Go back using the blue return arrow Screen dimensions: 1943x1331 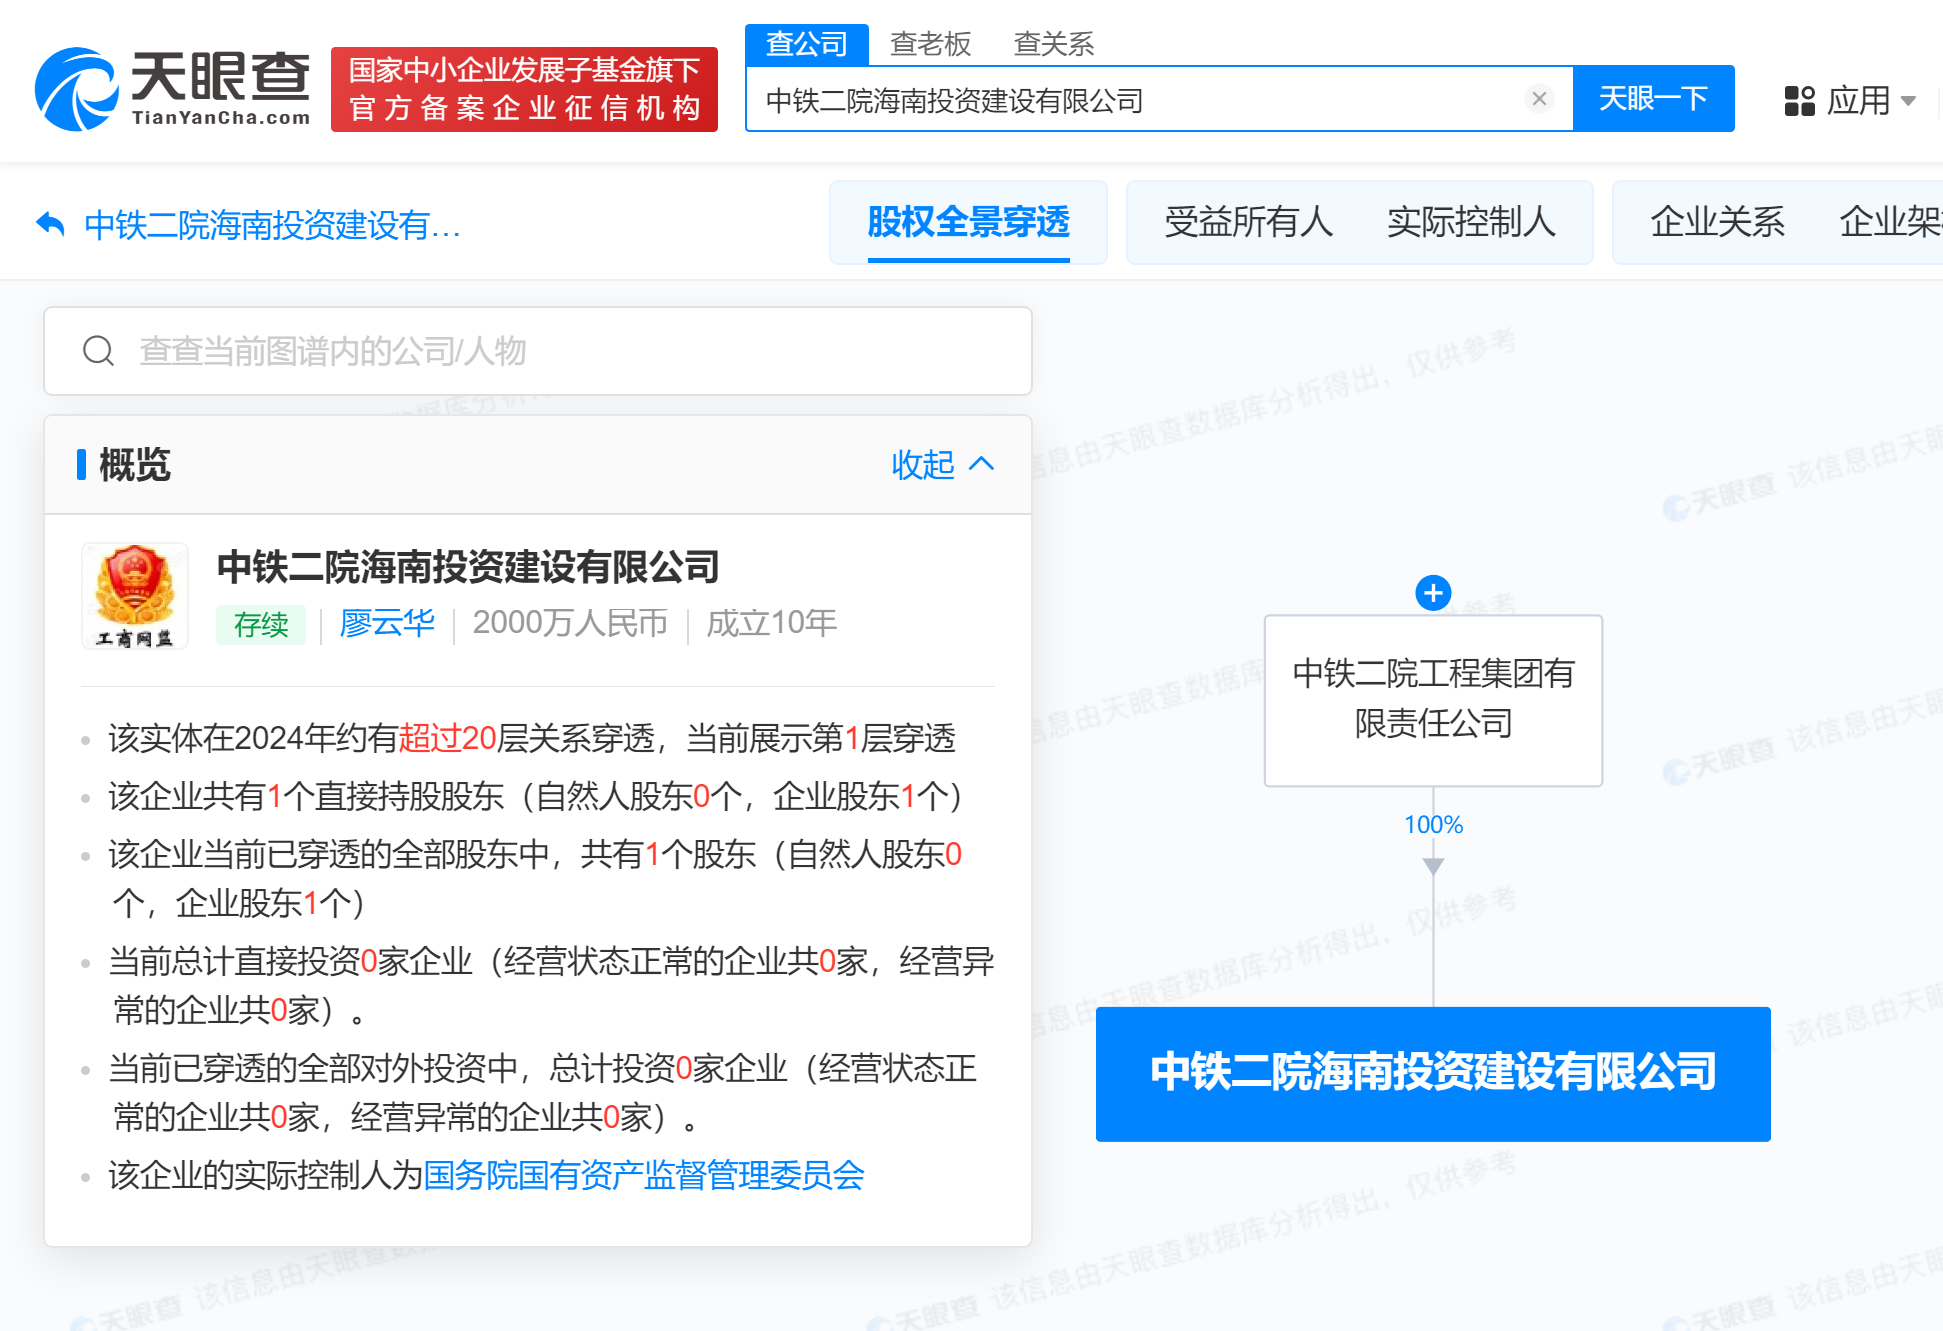(51, 224)
